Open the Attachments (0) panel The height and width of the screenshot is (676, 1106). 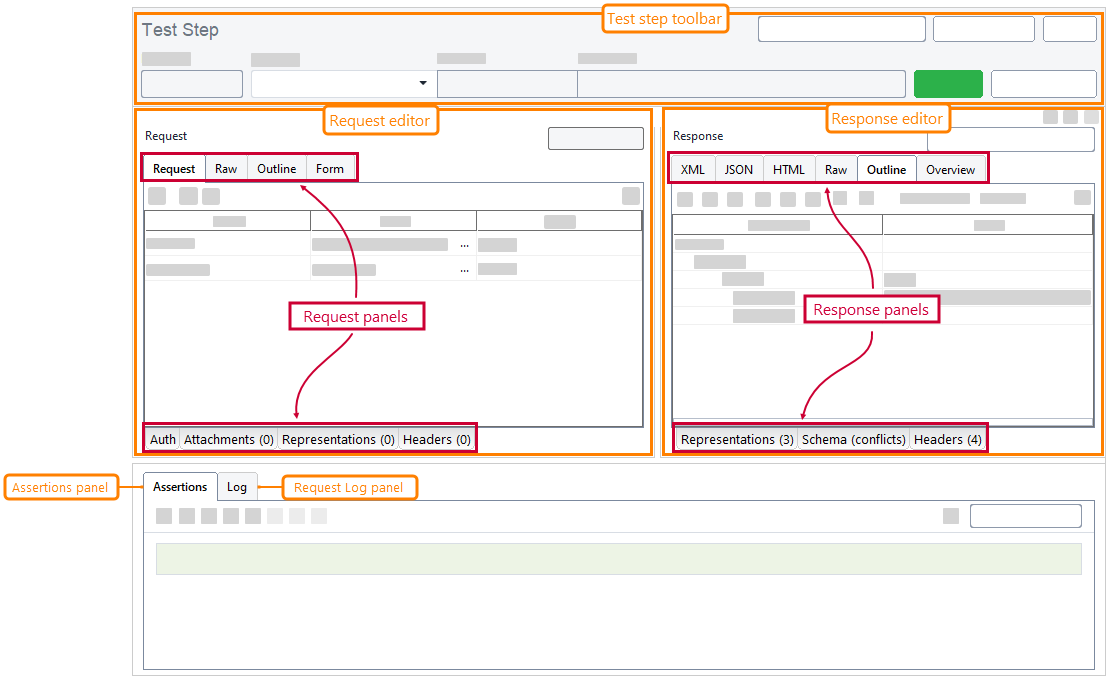coord(229,438)
